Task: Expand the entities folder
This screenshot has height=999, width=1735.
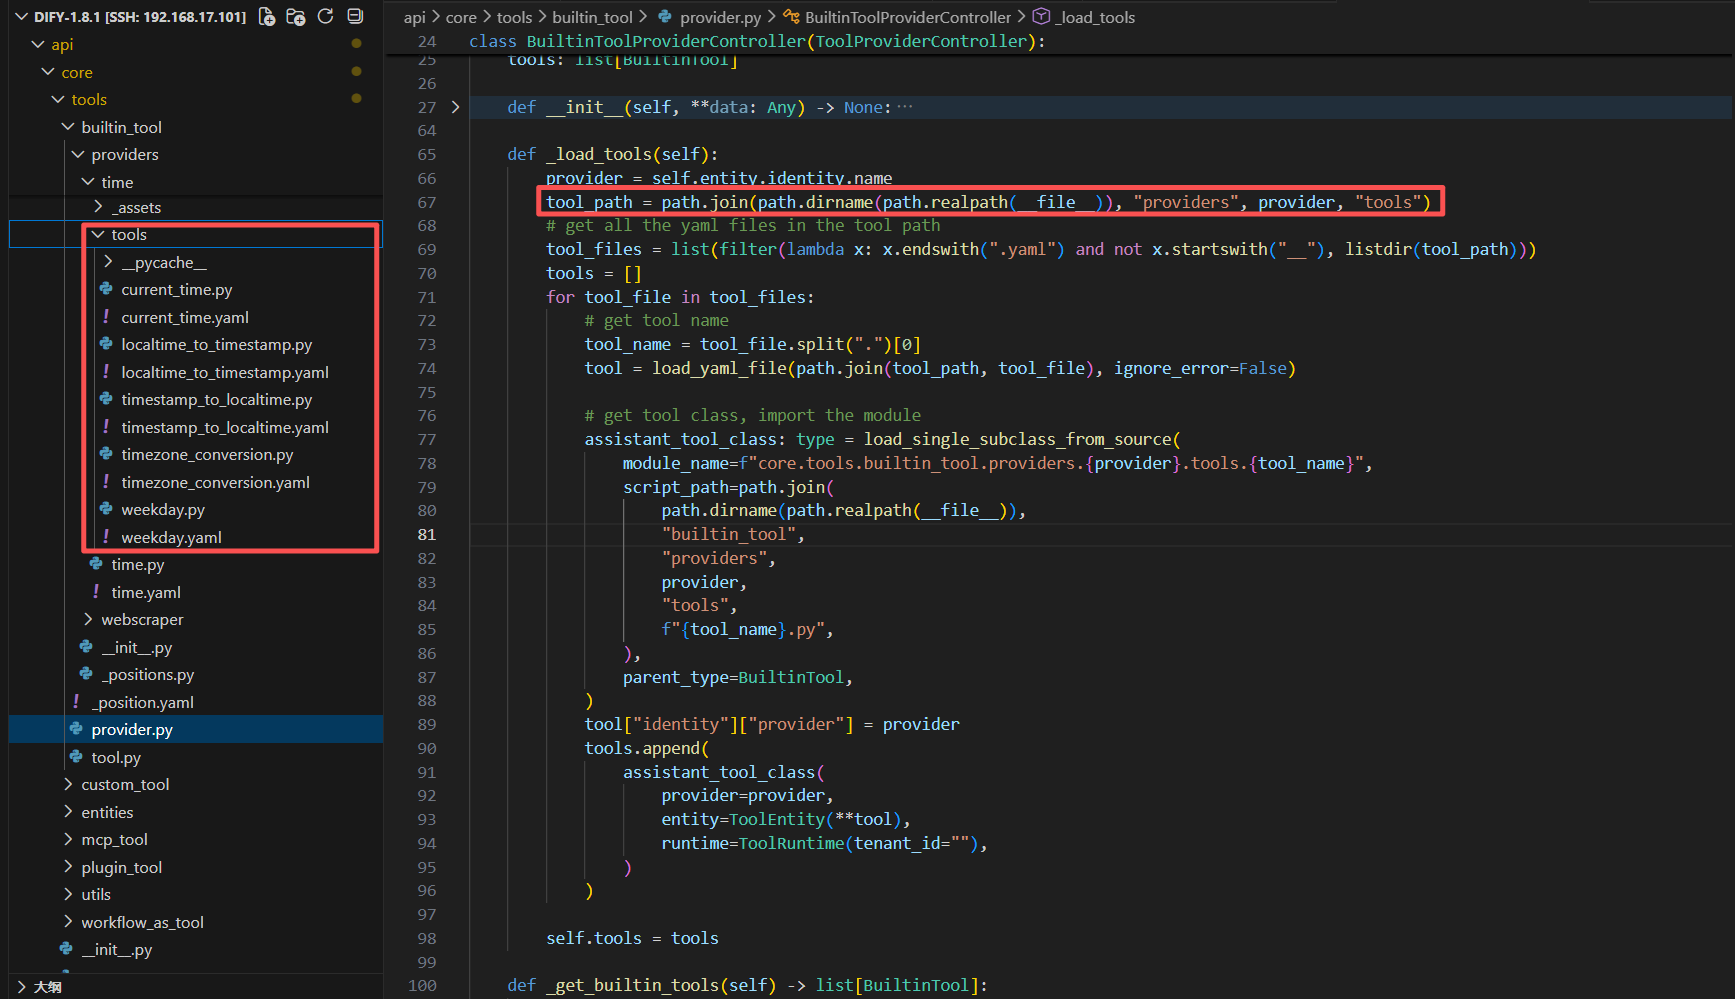Action: (68, 812)
